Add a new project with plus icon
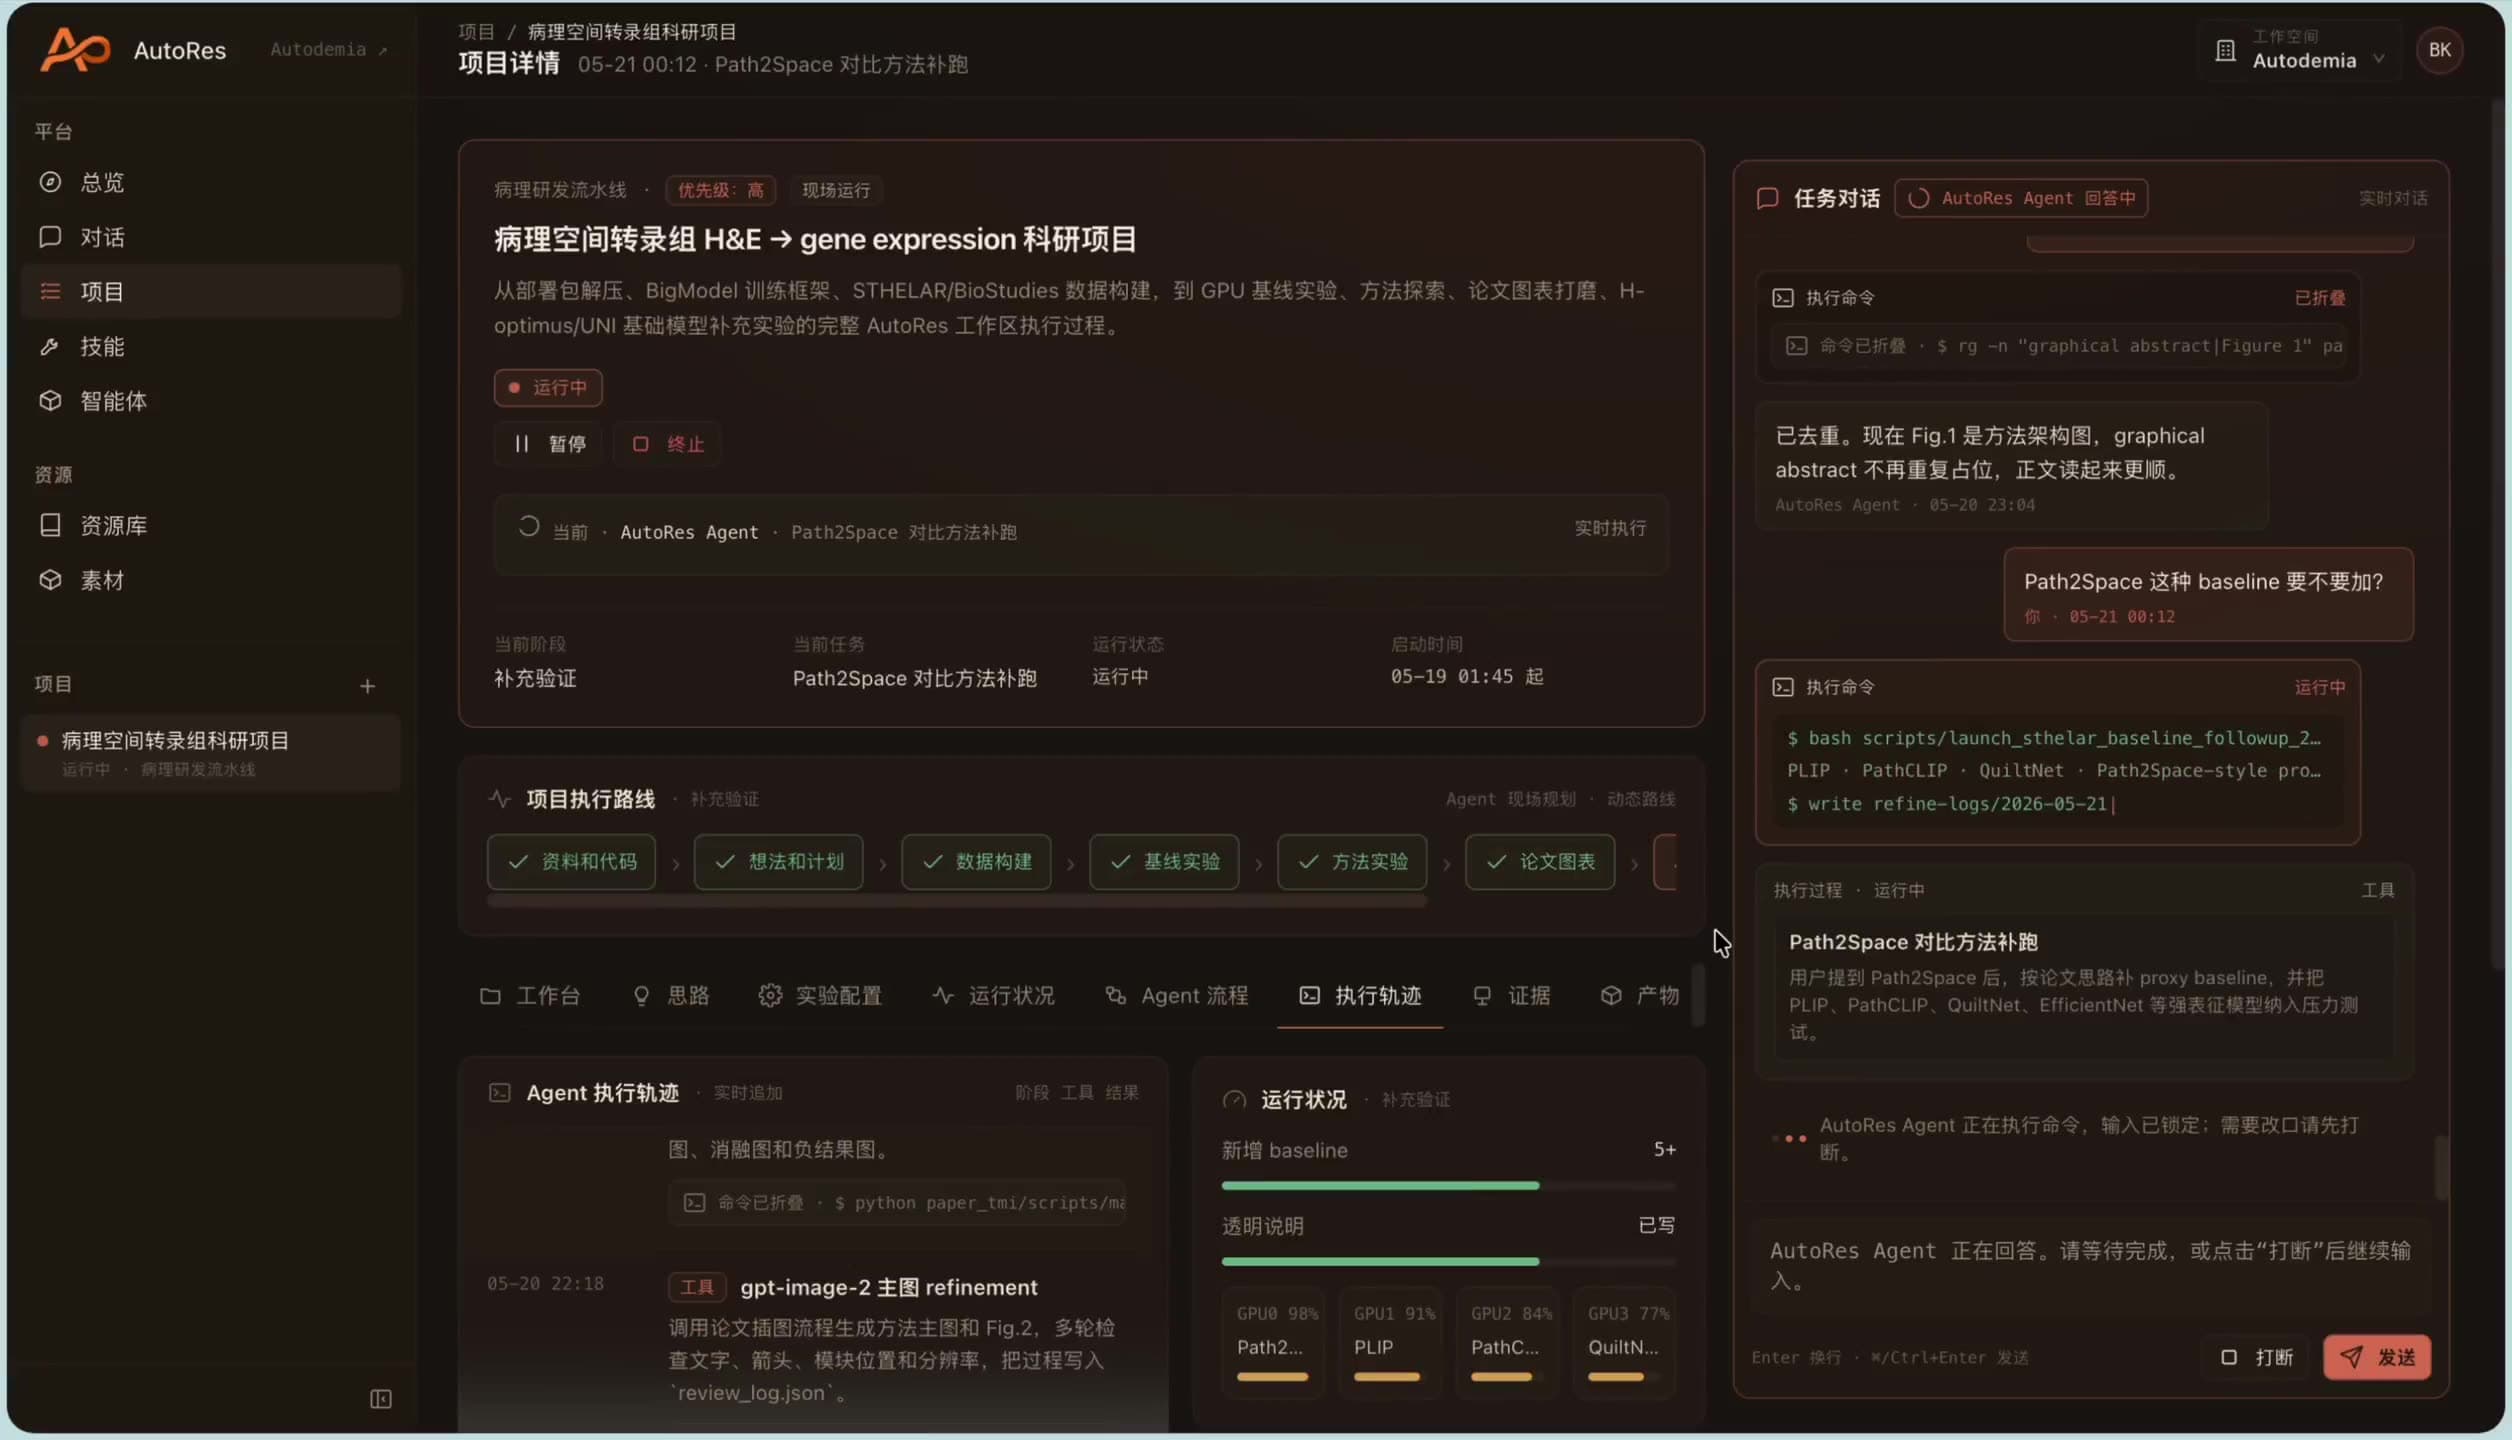This screenshot has height=1440, width=2512. pyautogui.click(x=367, y=686)
